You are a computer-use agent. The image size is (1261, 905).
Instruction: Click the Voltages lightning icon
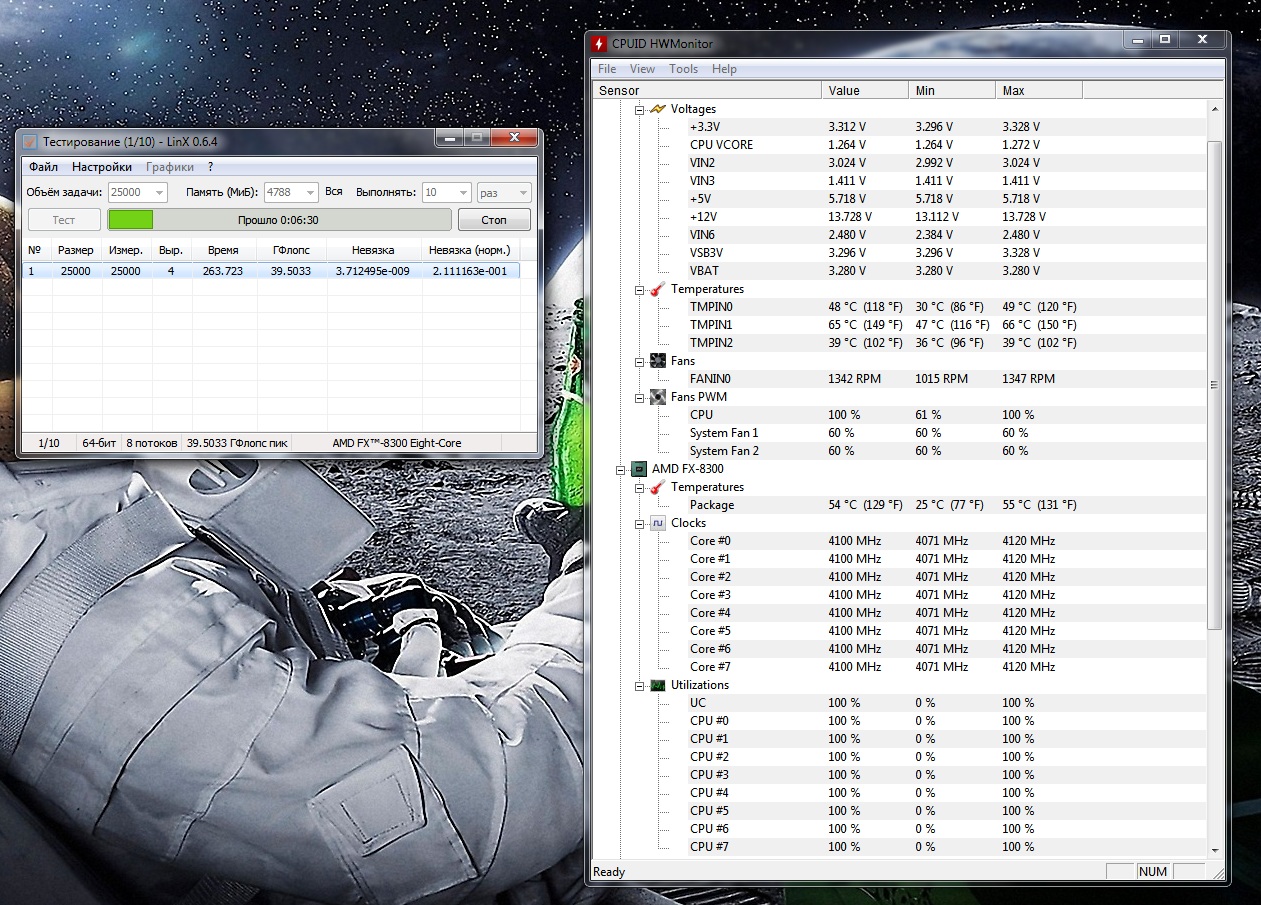click(657, 109)
